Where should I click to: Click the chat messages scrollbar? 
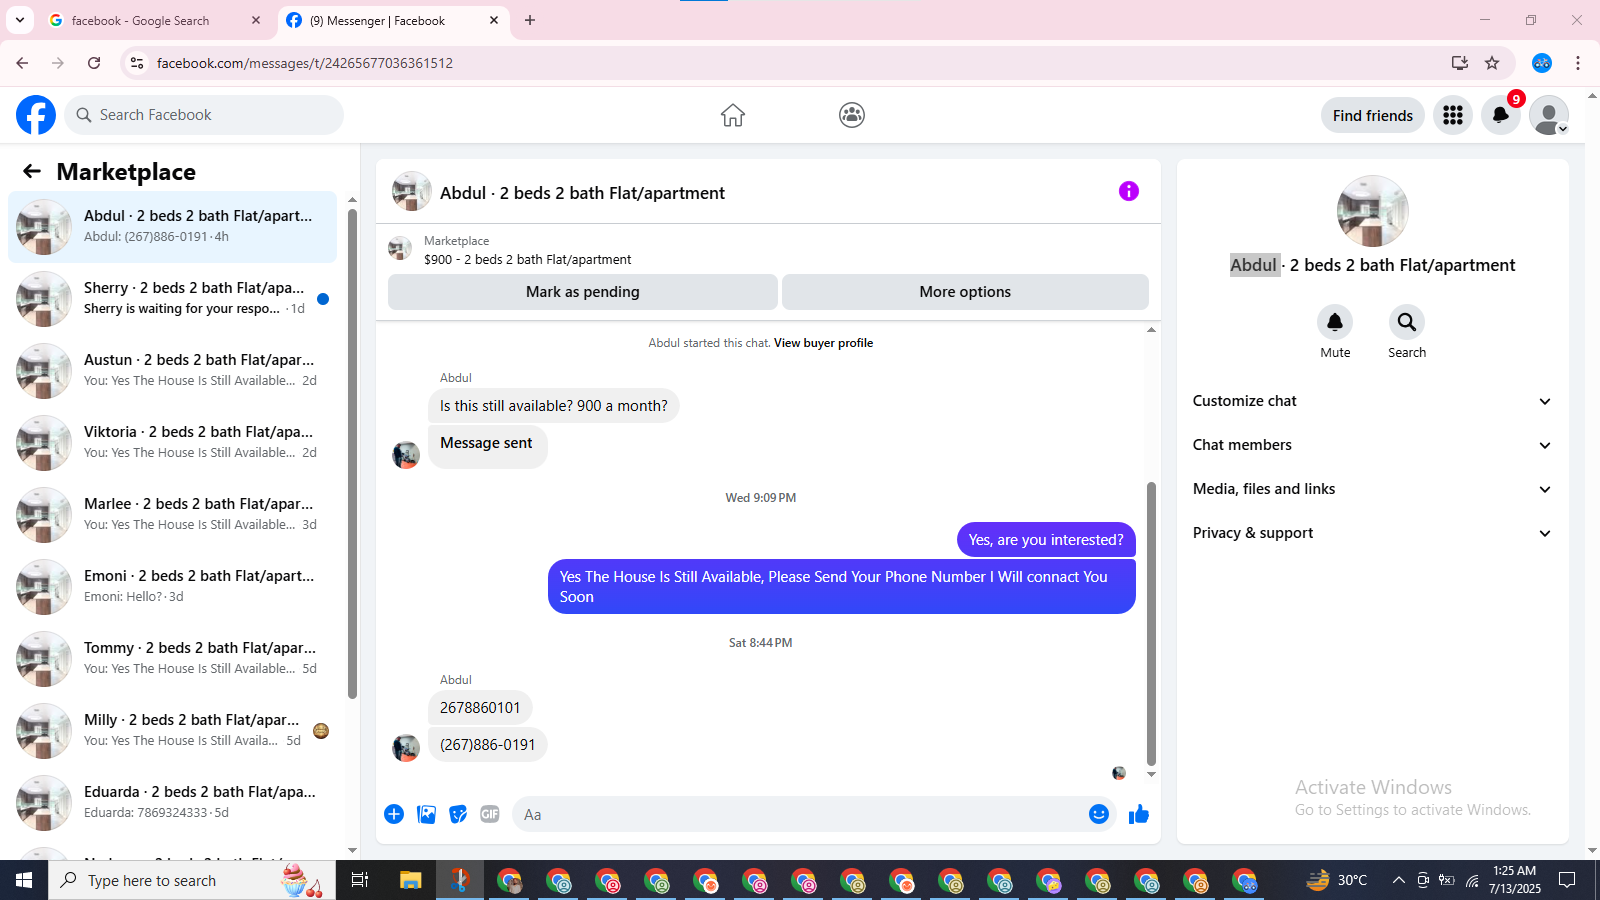[1151, 623]
